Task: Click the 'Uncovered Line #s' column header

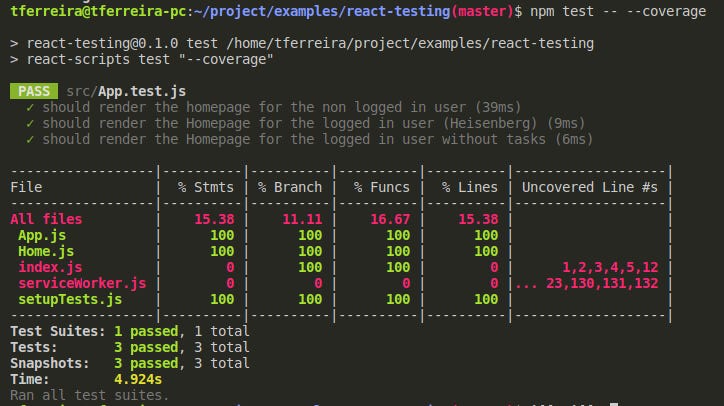Action: (590, 187)
